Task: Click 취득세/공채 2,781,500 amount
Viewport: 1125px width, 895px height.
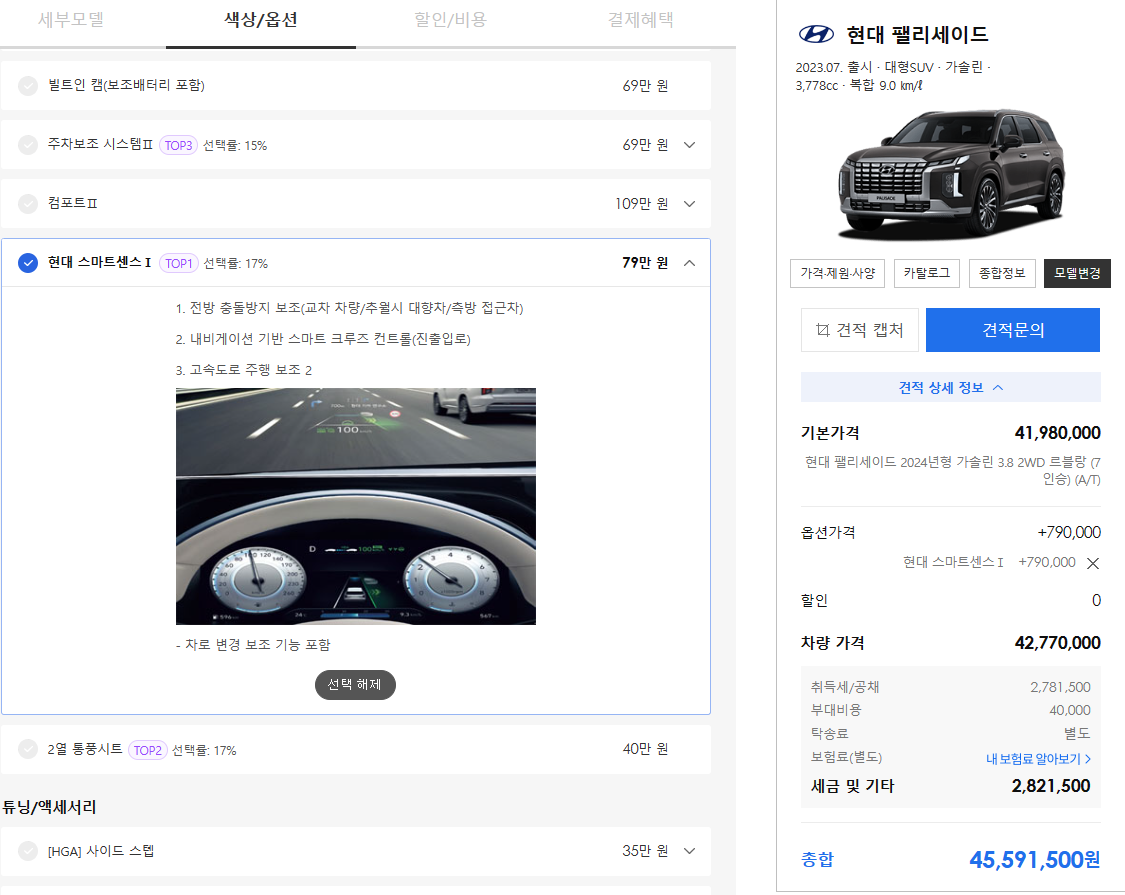Action: point(1060,687)
